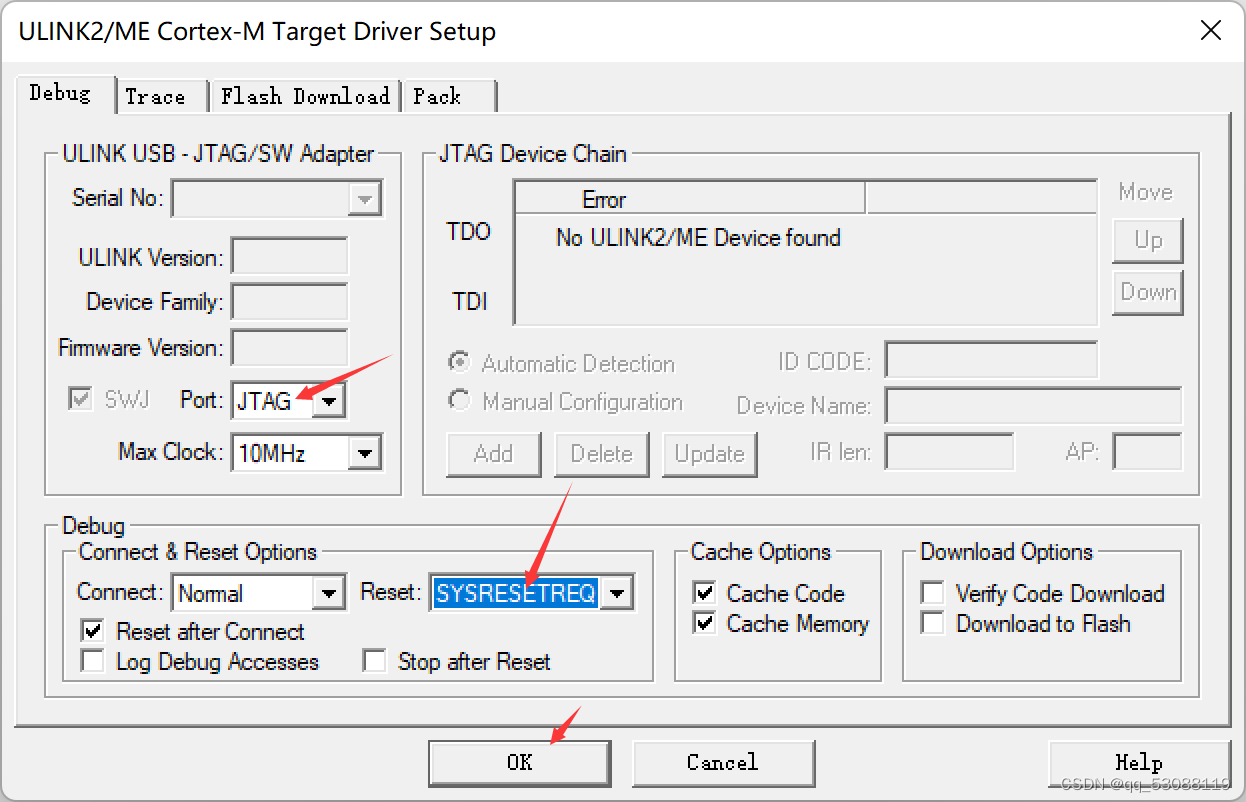The image size is (1246, 802).
Task: Switch to the Debug tab
Action: (x=62, y=94)
